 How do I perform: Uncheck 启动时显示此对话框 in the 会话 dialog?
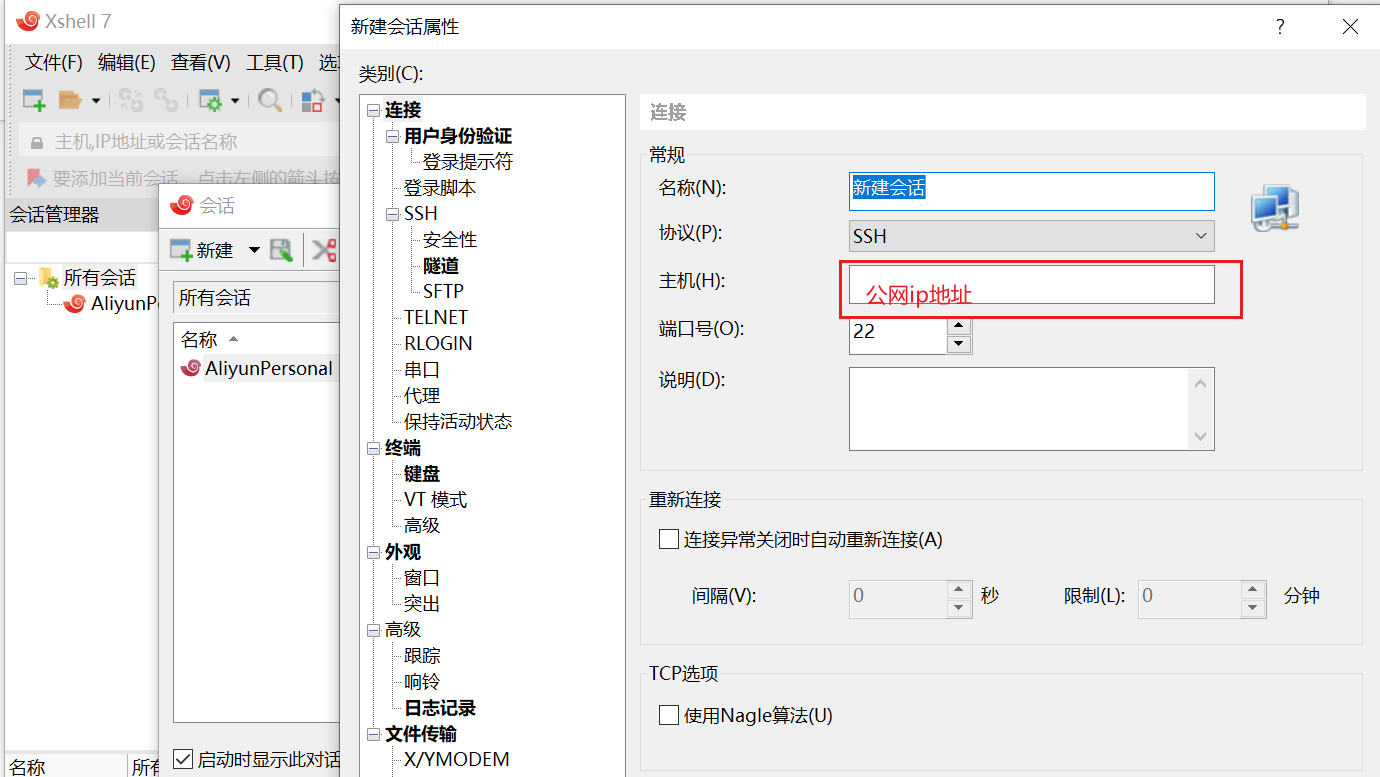183,759
